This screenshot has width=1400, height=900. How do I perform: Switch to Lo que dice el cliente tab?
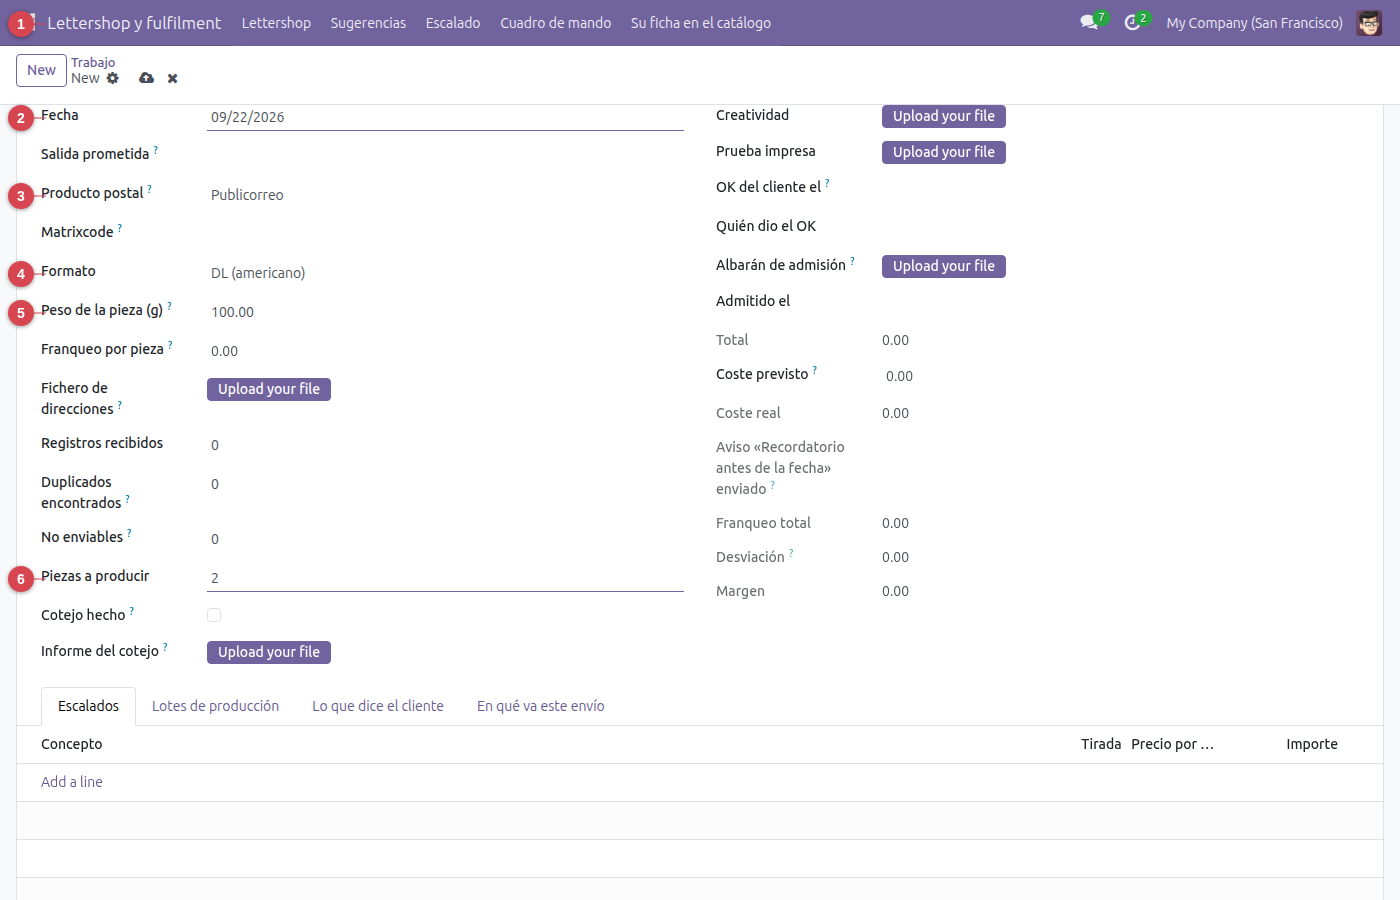(378, 706)
